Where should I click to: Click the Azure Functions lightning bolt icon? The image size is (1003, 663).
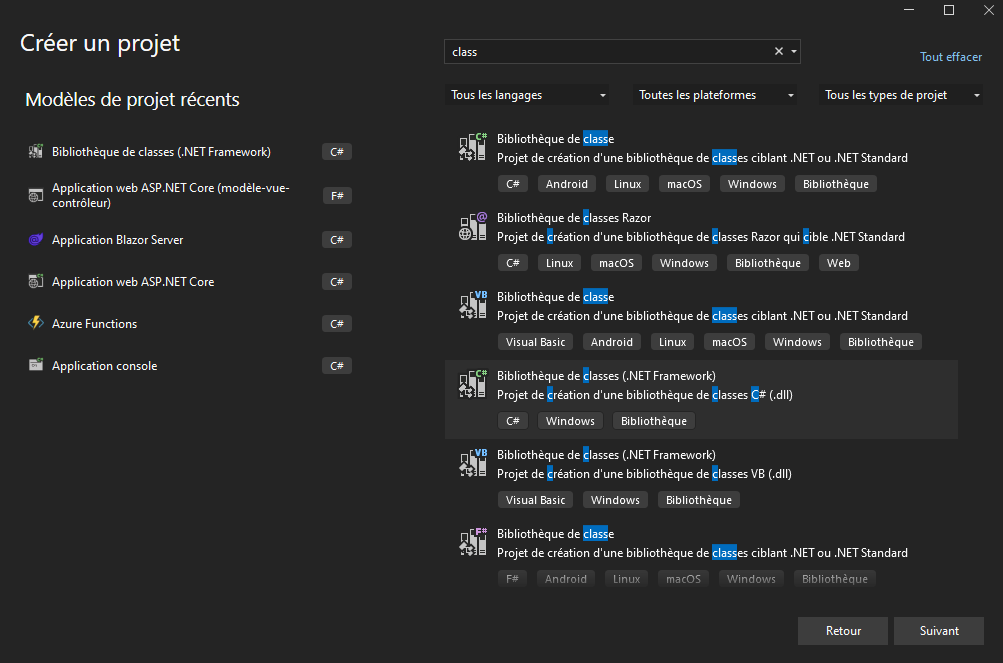[36, 324]
